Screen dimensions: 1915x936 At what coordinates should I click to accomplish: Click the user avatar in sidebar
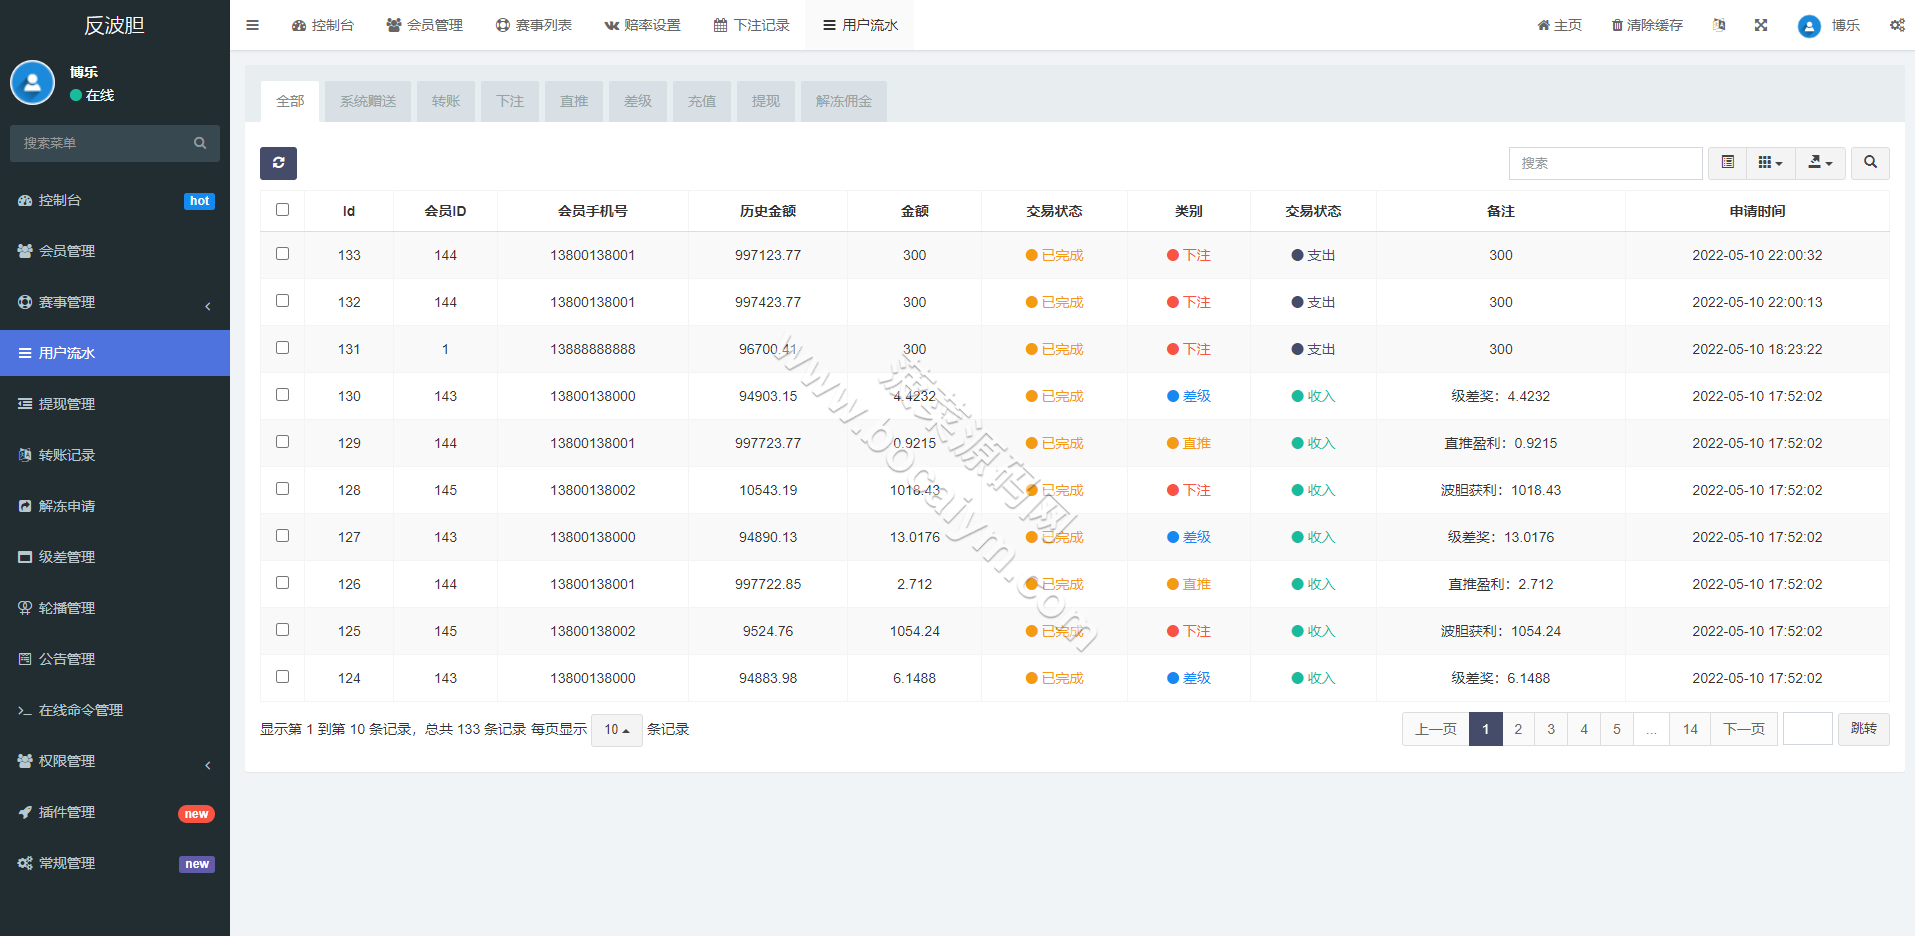32,83
